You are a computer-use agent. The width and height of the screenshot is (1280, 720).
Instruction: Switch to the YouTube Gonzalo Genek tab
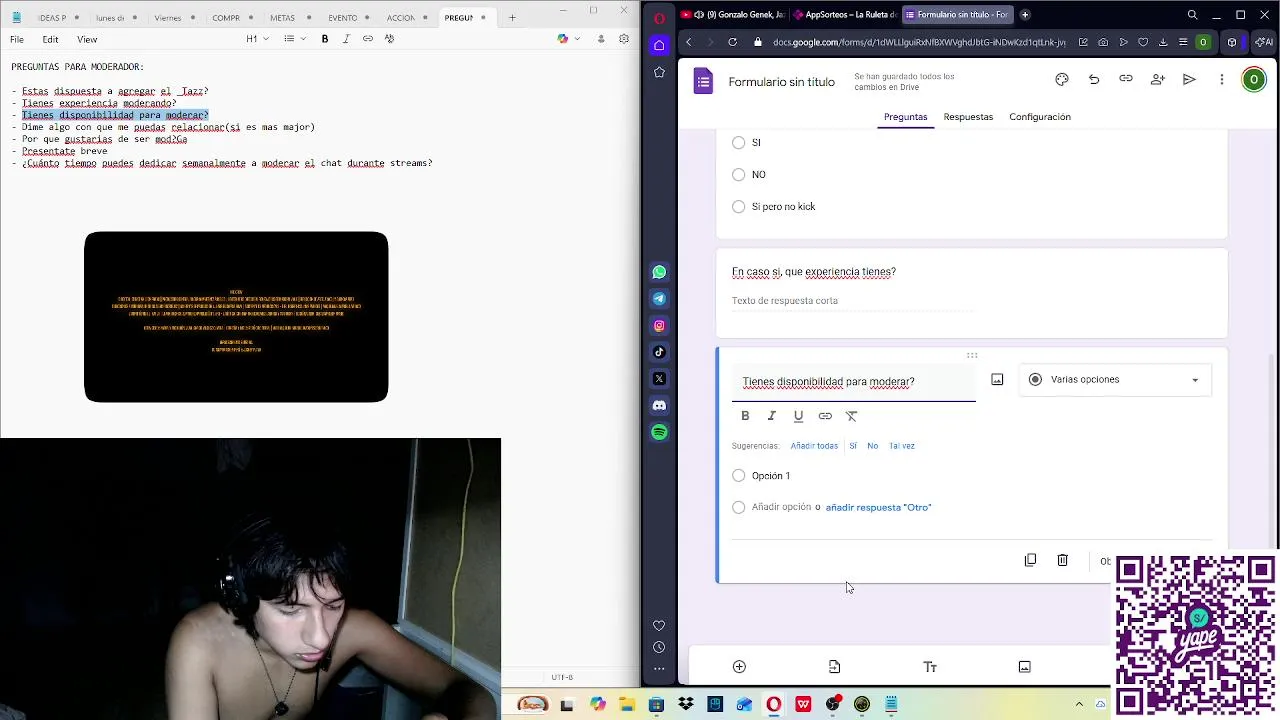pos(733,15)
